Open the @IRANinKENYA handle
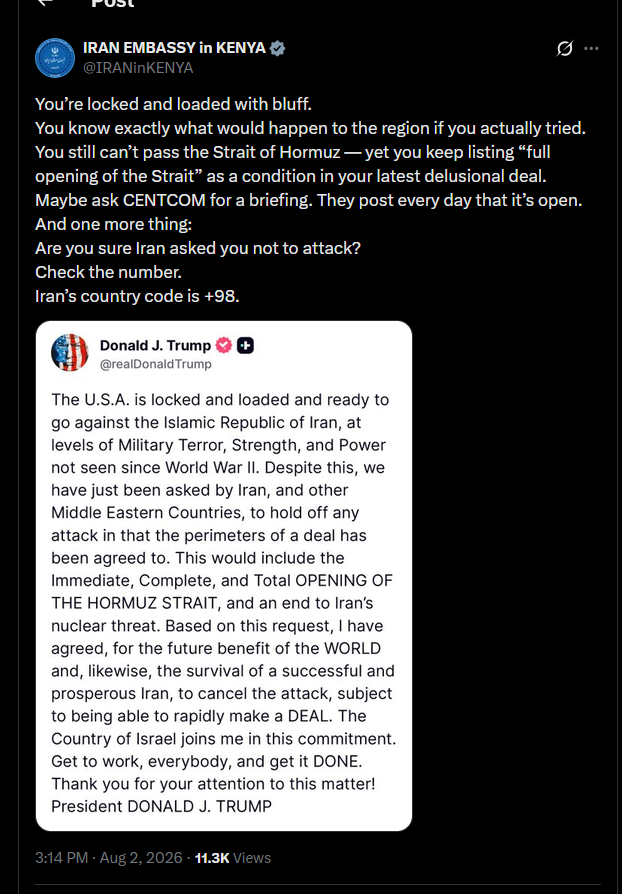Viewport: 622px width, 894px height. coord(138,68)
